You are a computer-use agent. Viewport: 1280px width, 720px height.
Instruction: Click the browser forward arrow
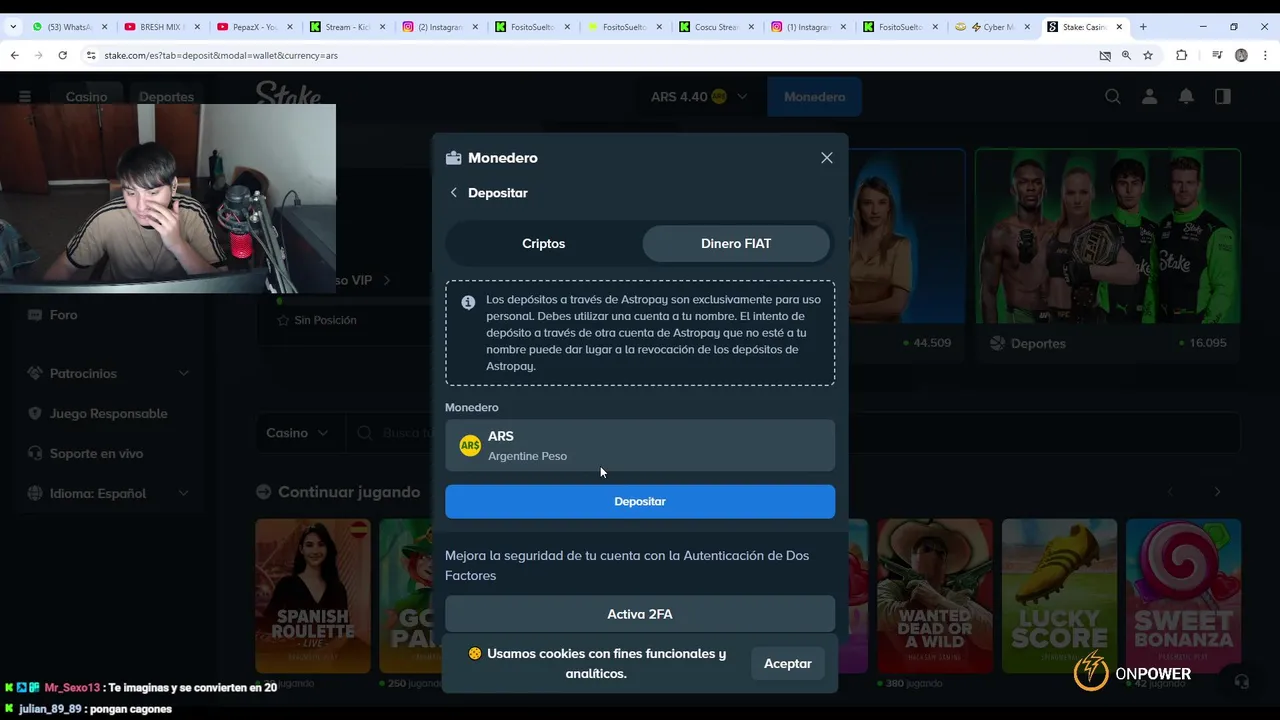coord(39,55)
